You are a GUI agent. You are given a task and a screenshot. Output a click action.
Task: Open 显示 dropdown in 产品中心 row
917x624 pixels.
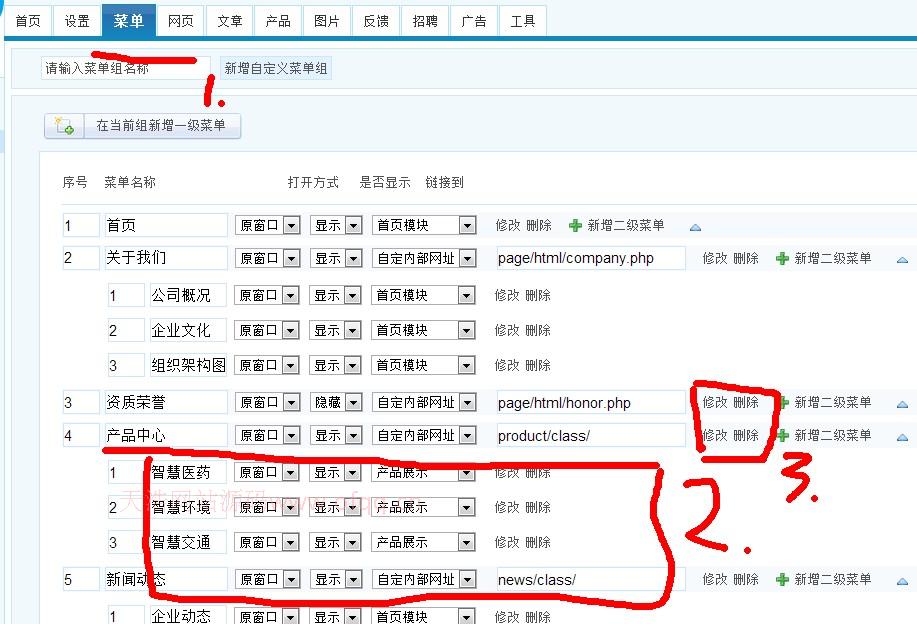coord(336,435)
